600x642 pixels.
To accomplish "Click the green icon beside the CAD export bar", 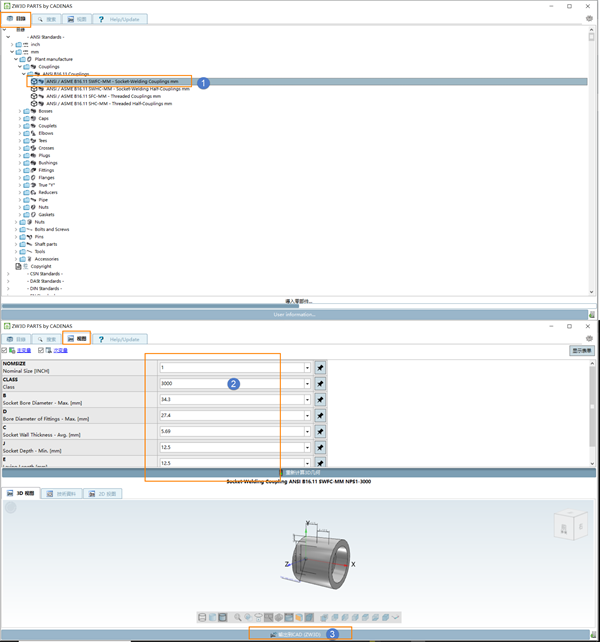I will [x=593, y=634].
